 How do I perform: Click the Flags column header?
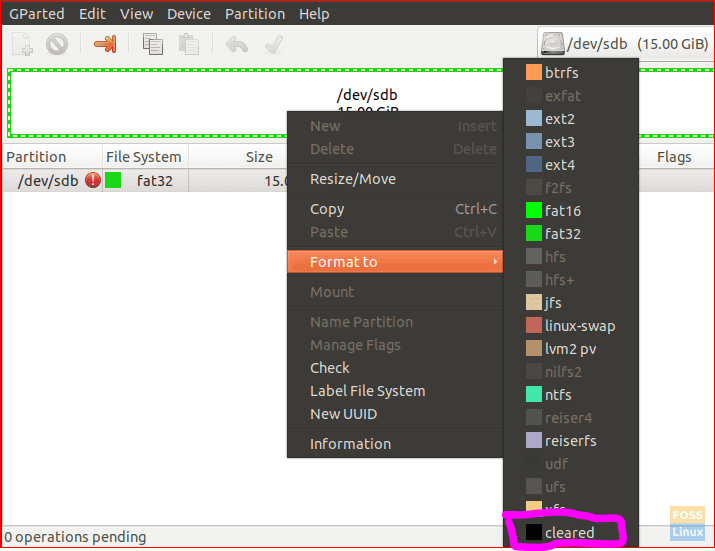tap(676, 156)
